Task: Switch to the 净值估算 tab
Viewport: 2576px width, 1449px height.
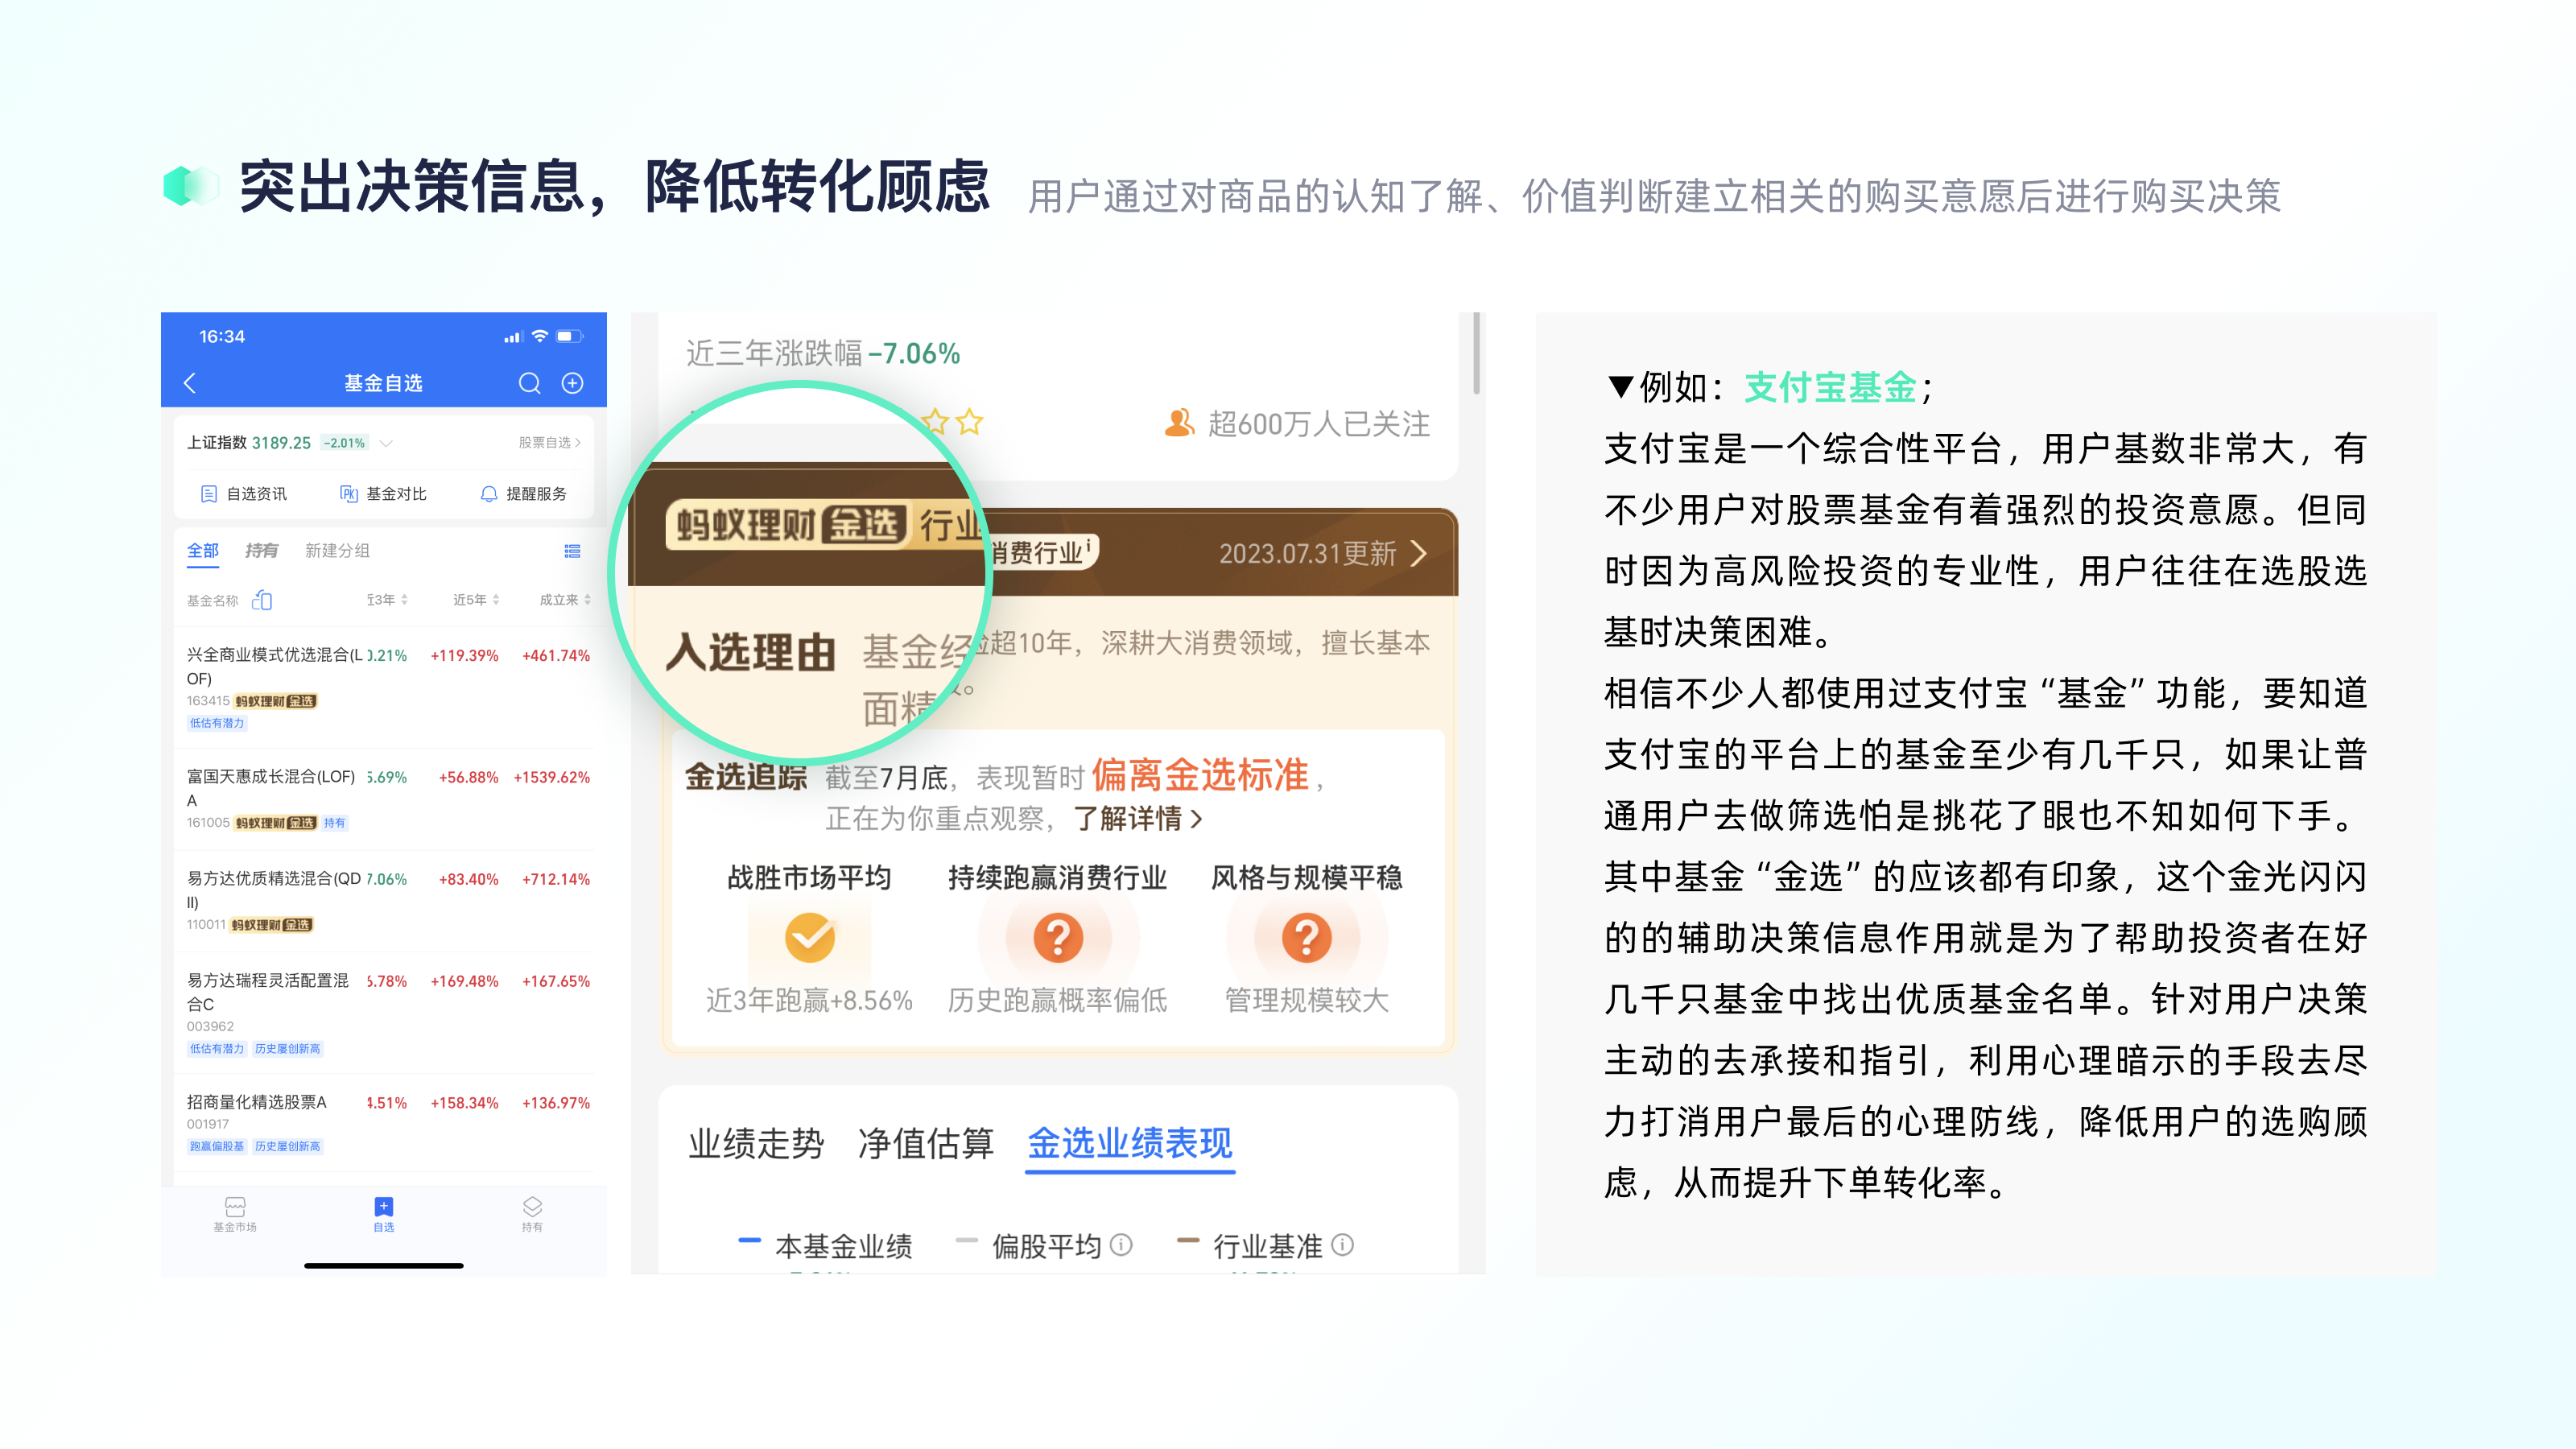Action: tap(926, 1144)
